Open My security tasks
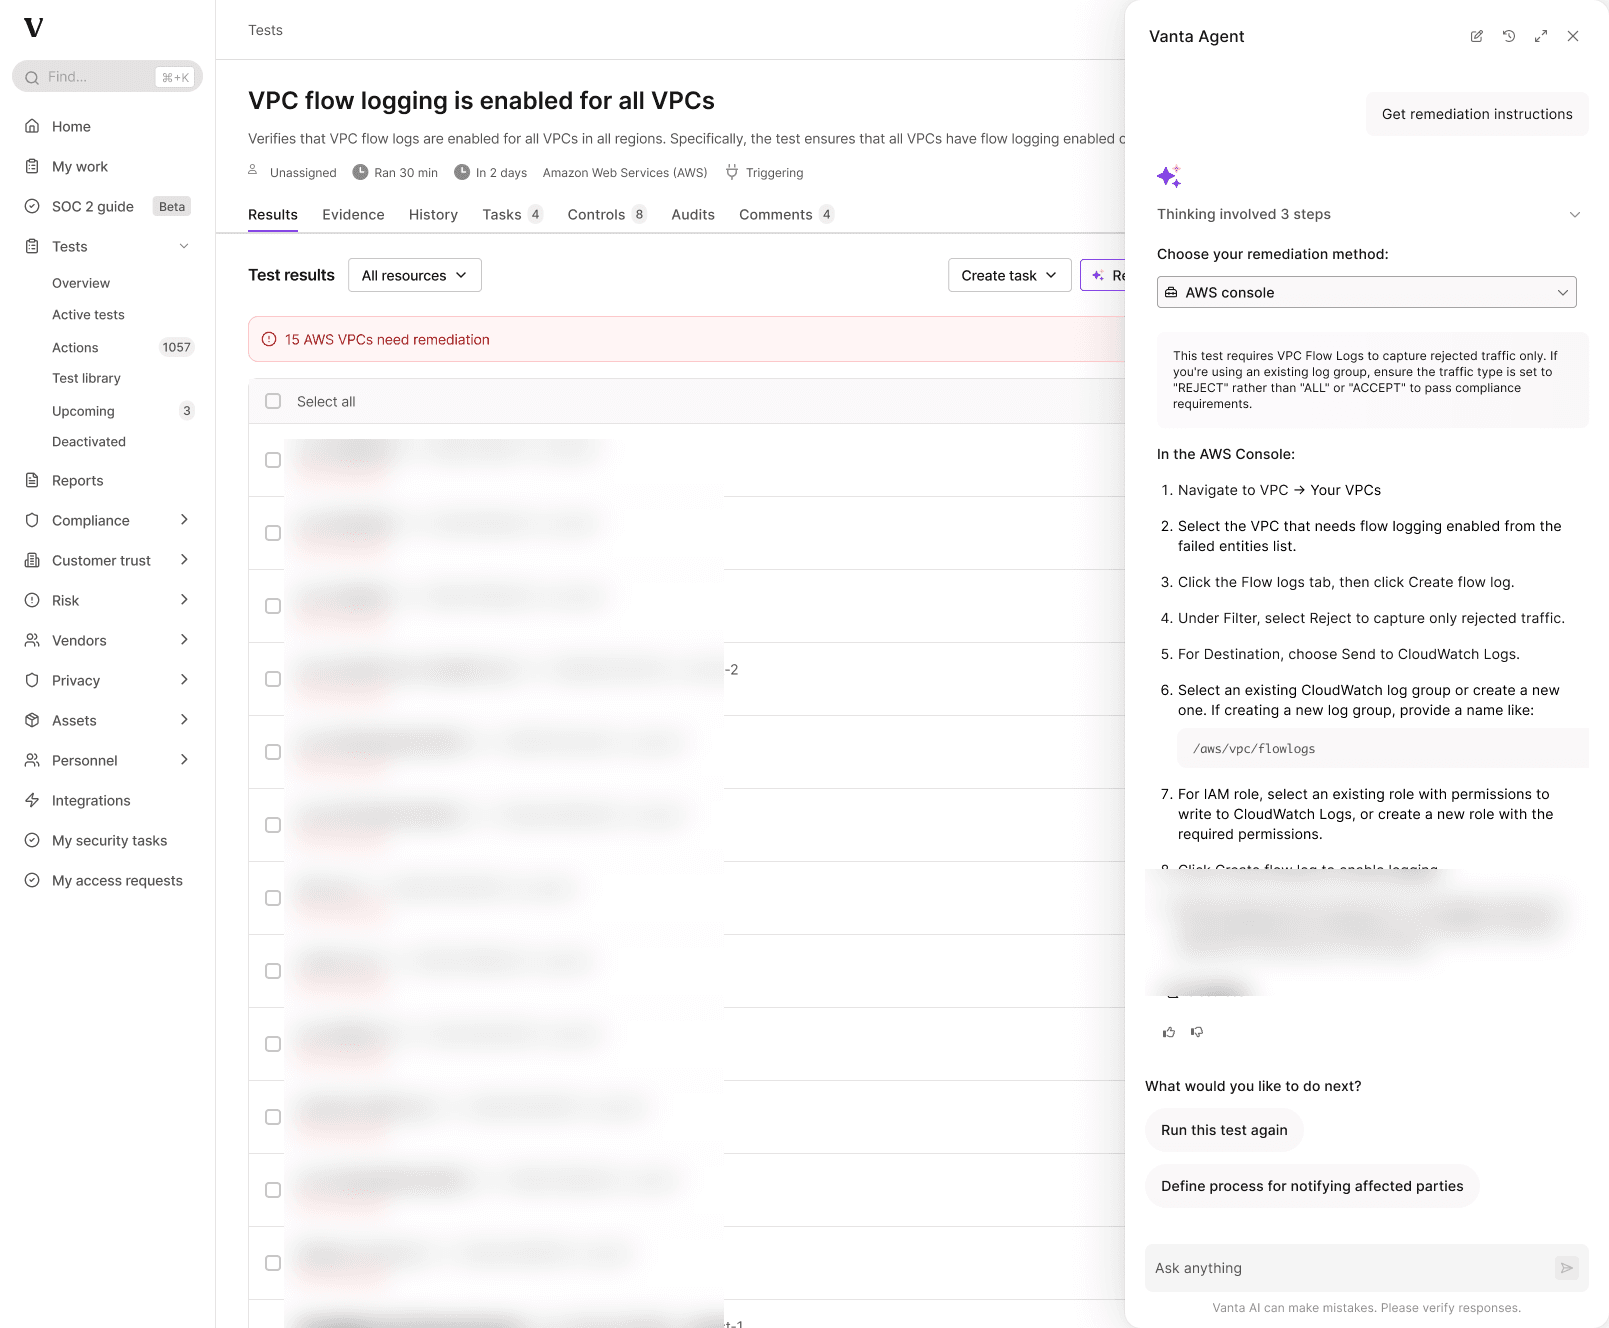The height and width of the screenshot is (1328, 1609). [109, 840]
